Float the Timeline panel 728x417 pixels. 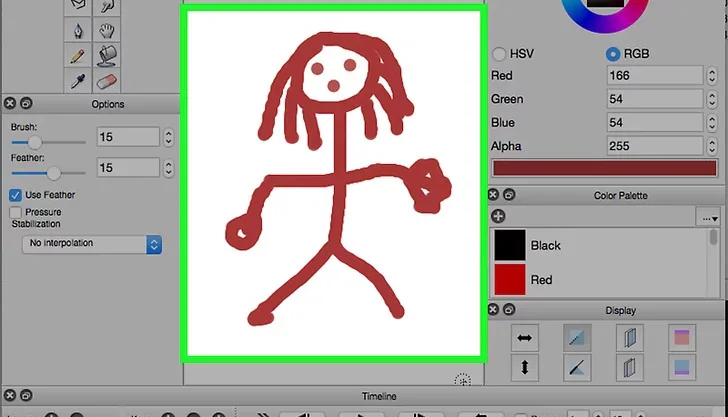(x=26, y=395)
